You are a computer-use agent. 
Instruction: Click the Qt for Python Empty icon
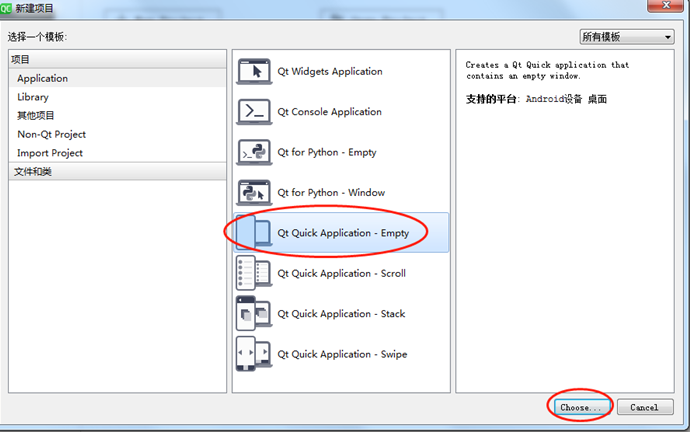tap(254, 152)
